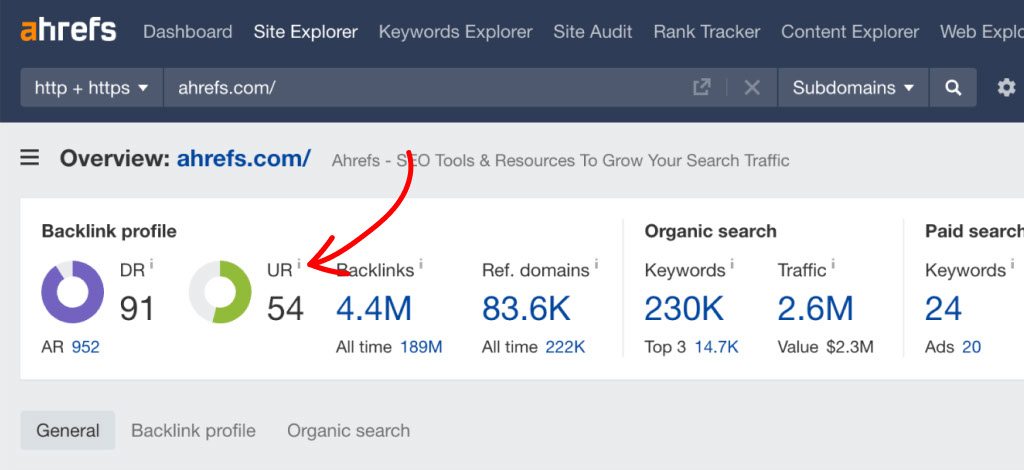
Task: Click the ahrefs.com/ overview title link
Action: pos(244,158)
